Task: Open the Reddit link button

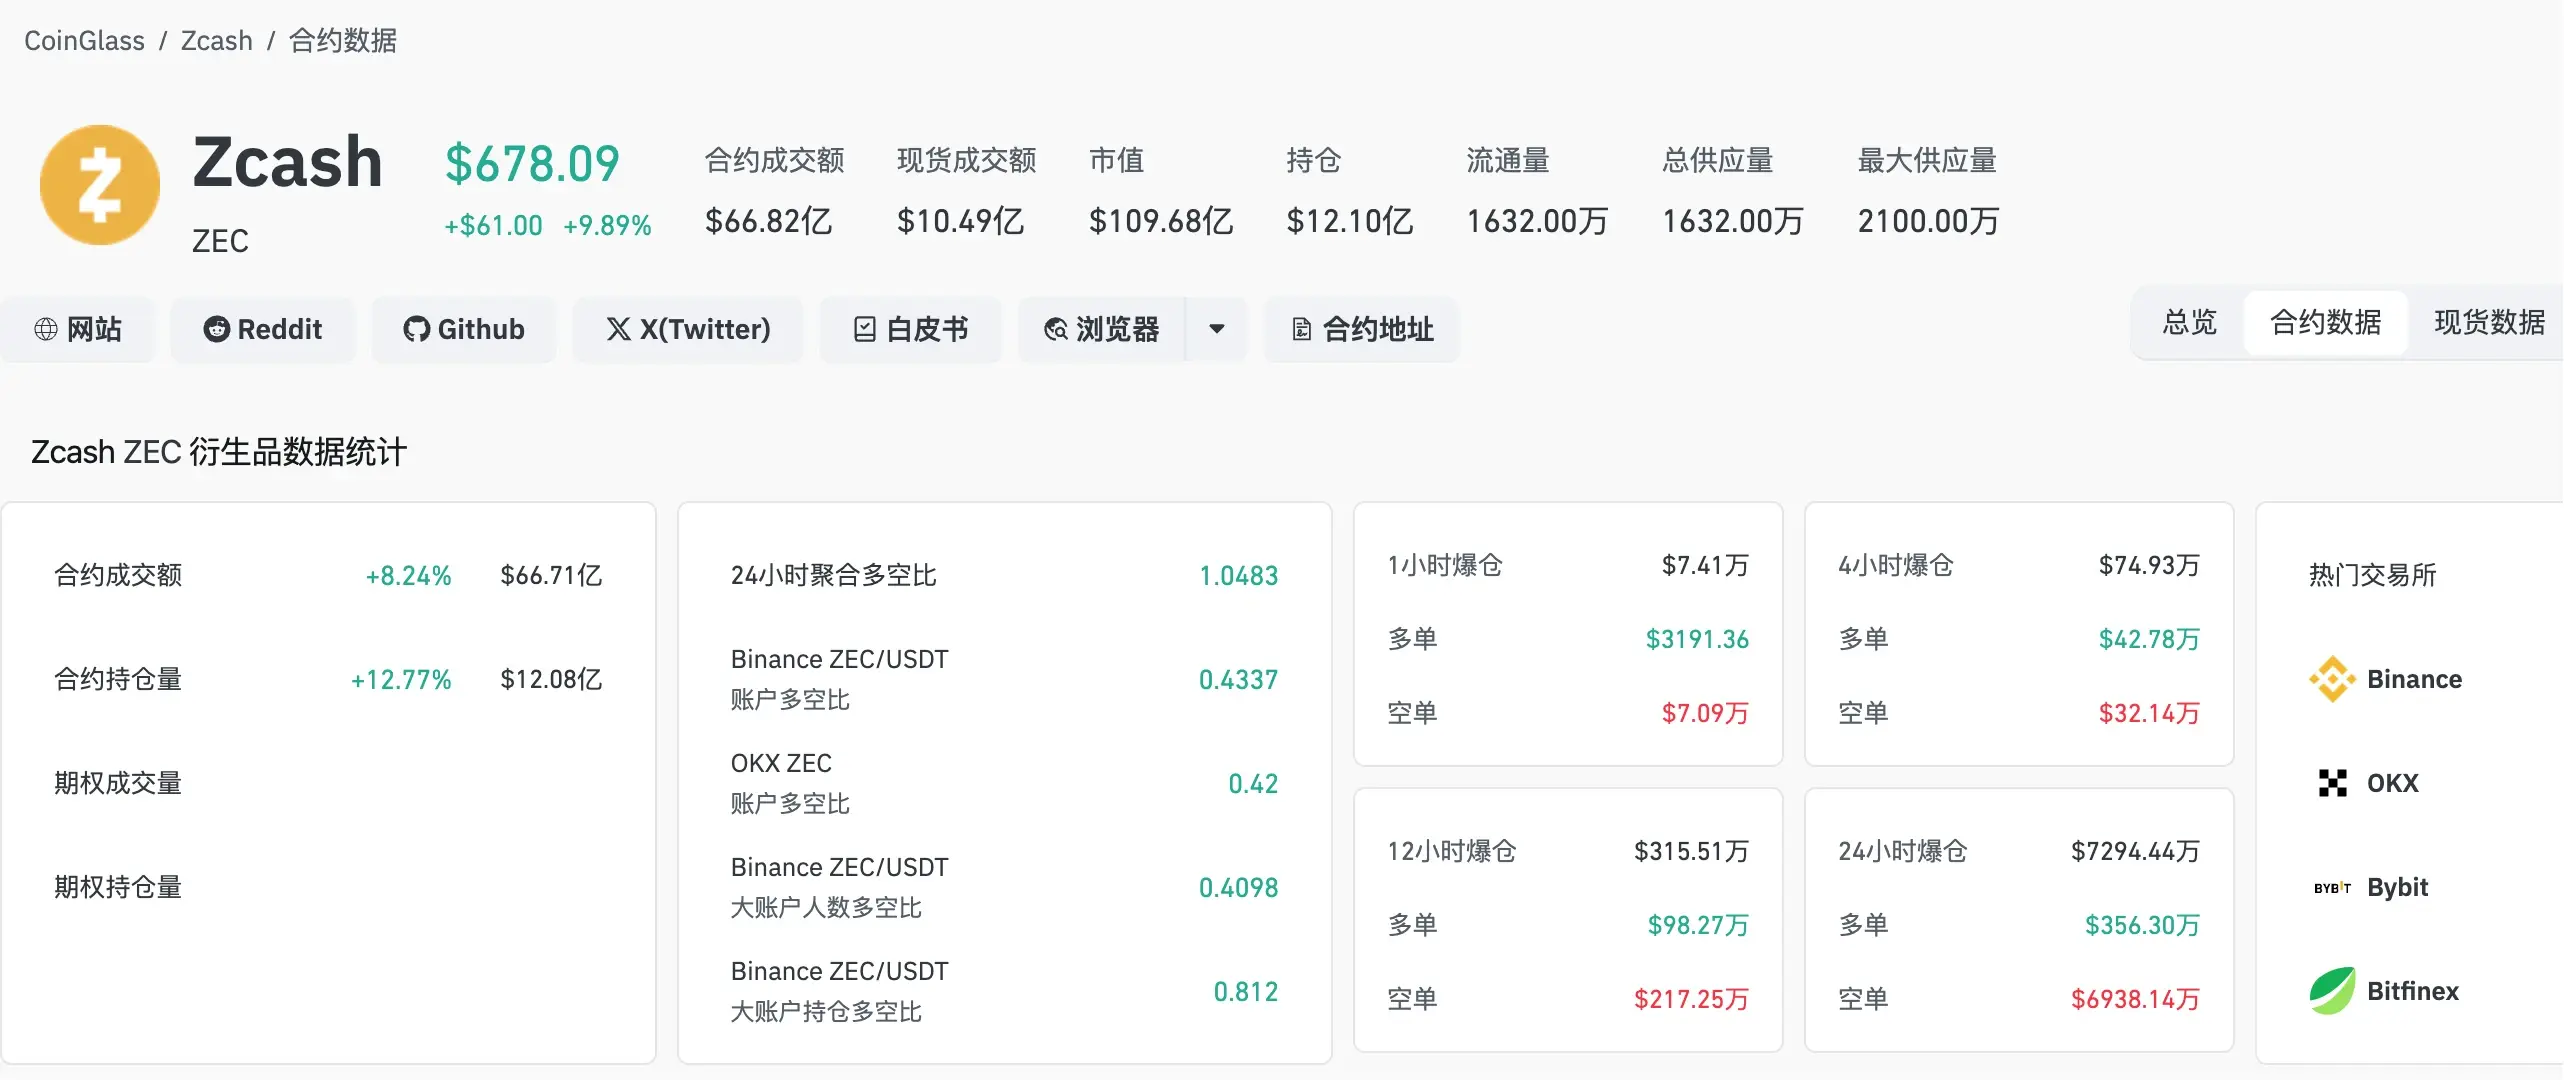Action: tap(263, 329)
